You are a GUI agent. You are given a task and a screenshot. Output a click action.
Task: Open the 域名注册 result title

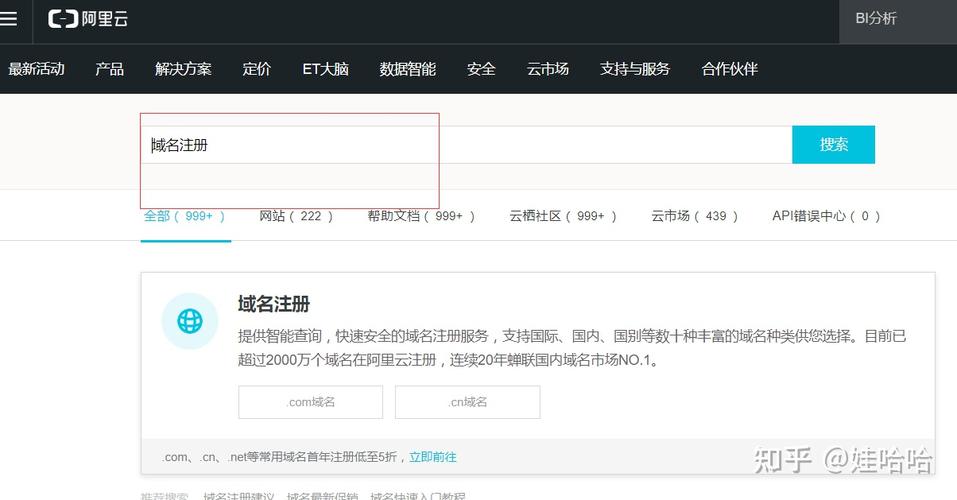(274, 303)
